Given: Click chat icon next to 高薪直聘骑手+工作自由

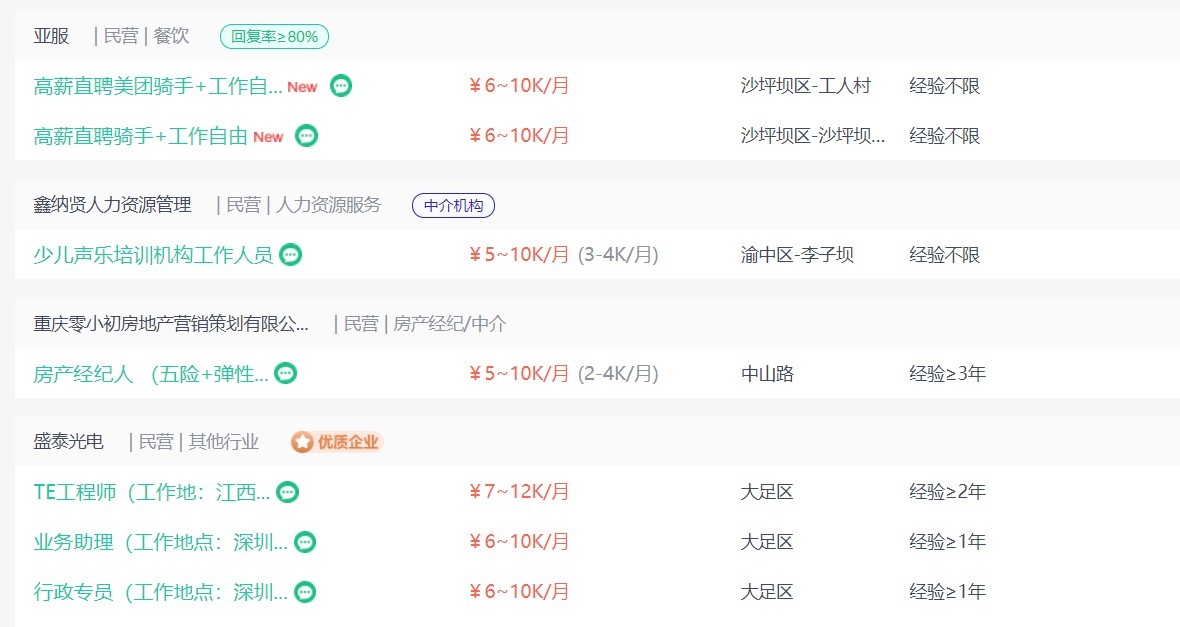Looking at the screenshot, I should [x=306, y=135].
